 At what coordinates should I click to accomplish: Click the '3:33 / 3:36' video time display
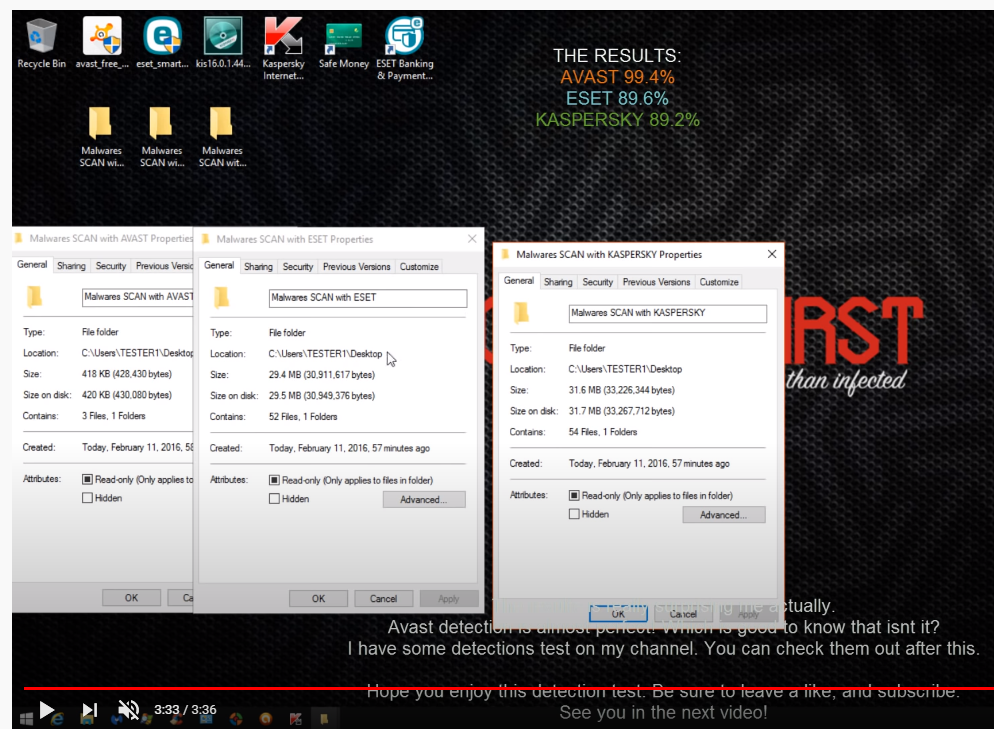coord(185,710)
